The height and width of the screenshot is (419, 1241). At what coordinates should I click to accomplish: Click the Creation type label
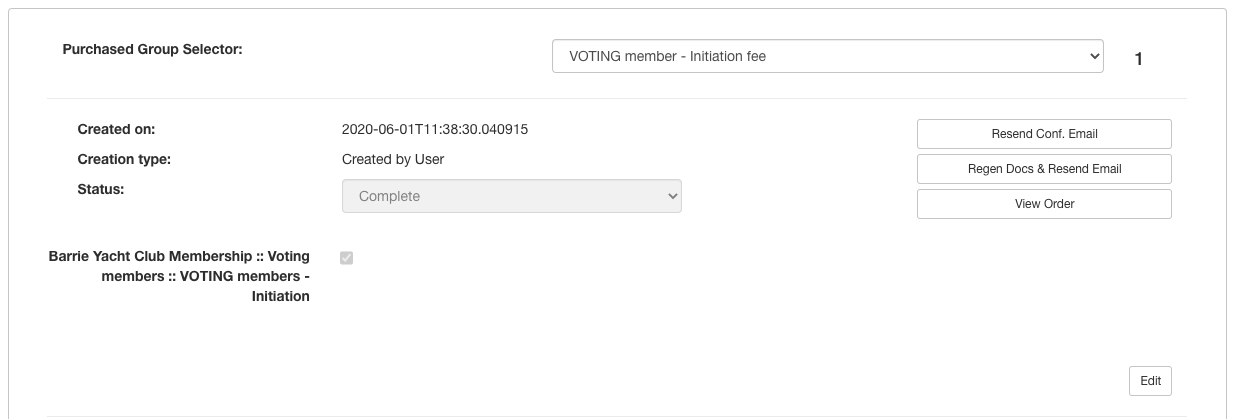click(x=124, y=159)
